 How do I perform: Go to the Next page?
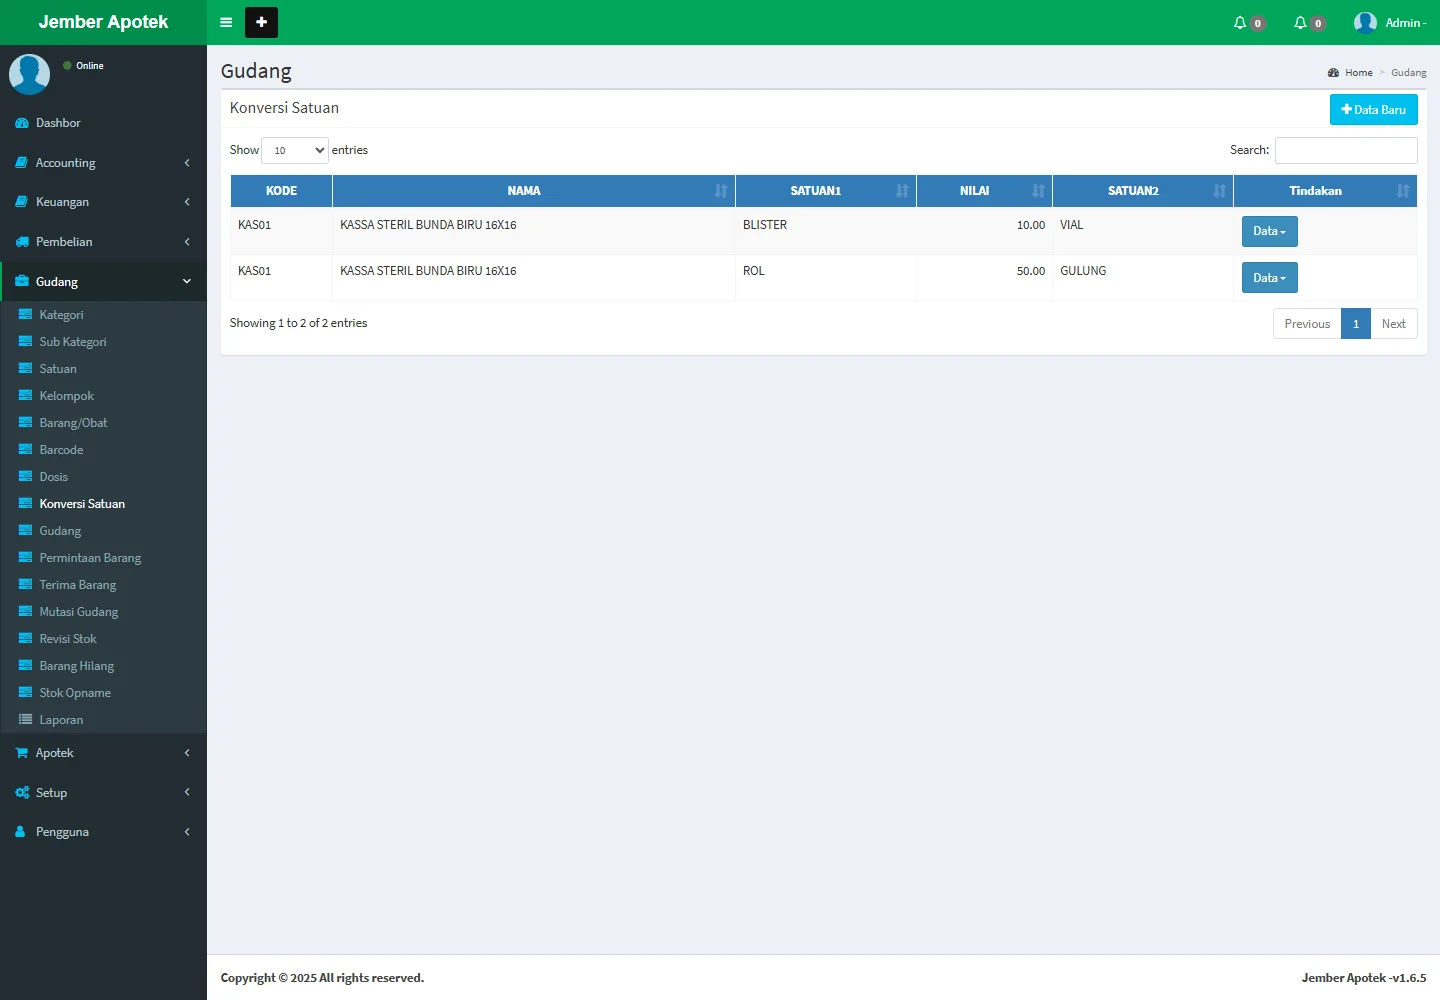coord(1393,324)
